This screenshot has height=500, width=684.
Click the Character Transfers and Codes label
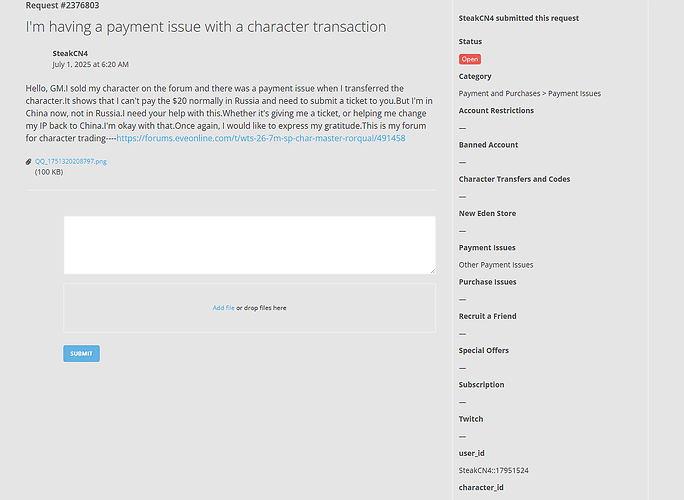pos(514,179)
